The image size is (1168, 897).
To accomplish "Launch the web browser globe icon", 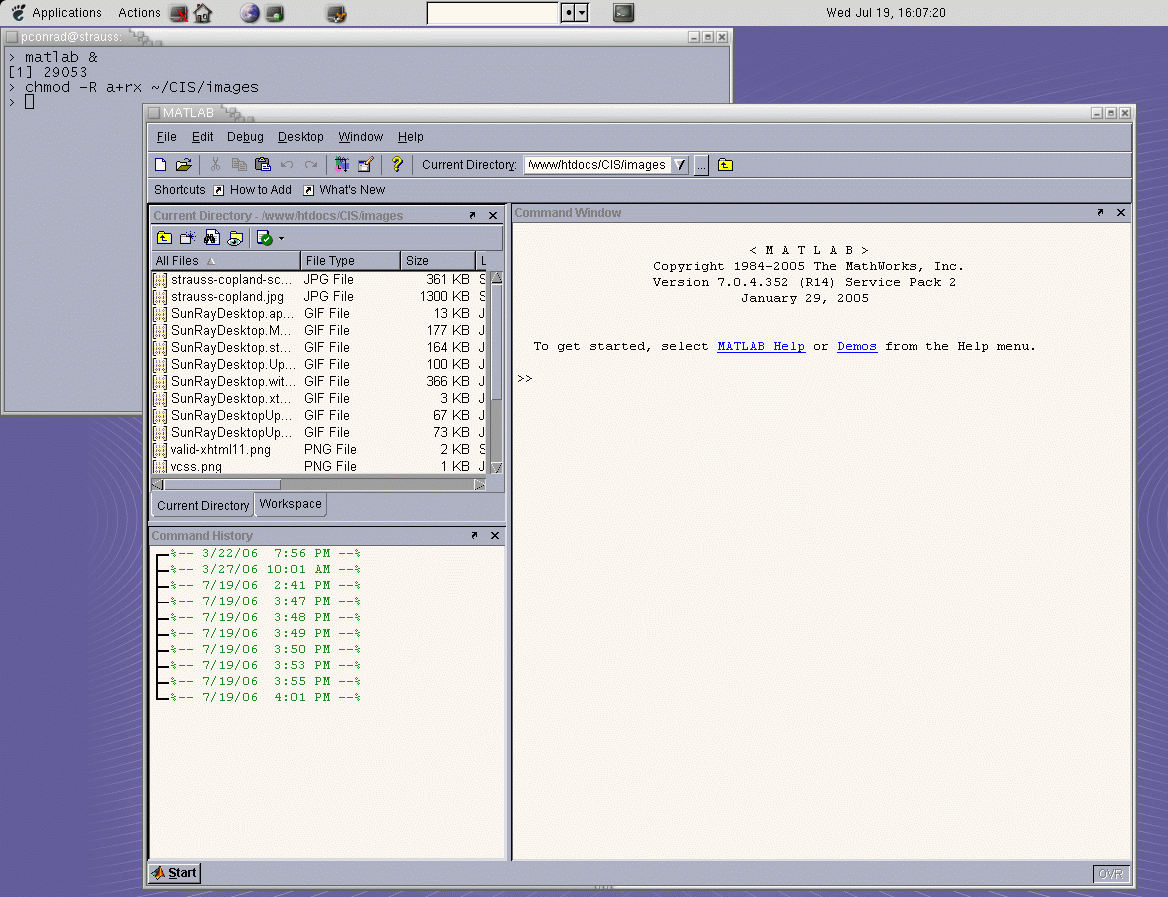I will tap(250, 13).
